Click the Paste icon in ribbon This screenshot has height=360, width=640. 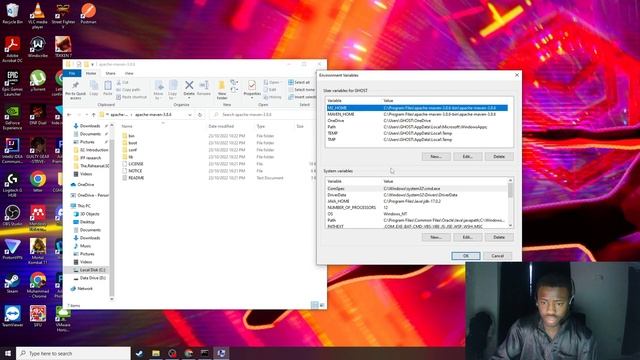coord(107,88)
